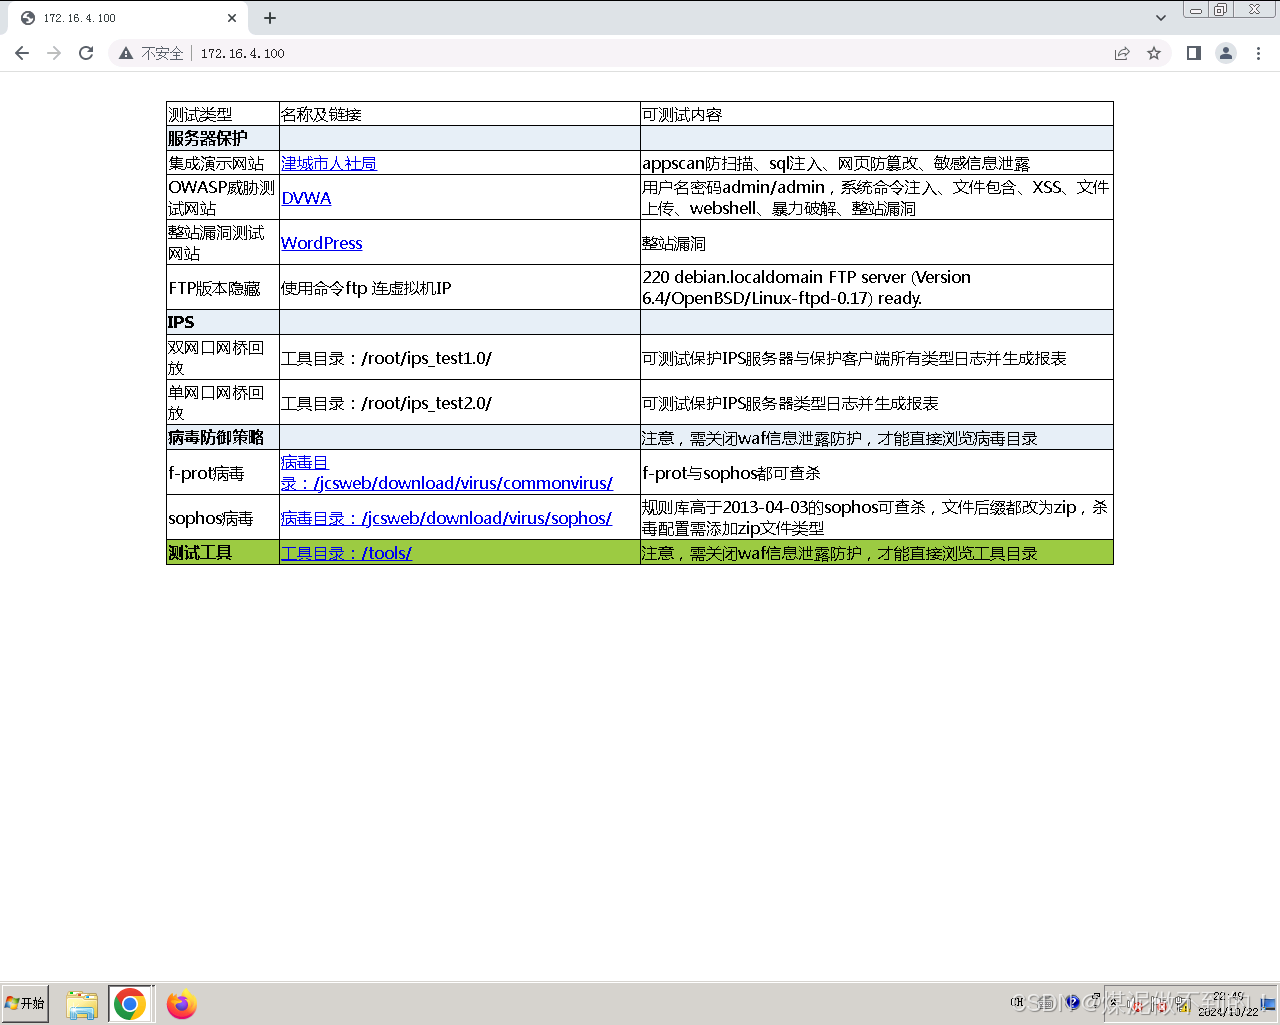Expand the tab search dropdown arrow
Viewport: 1280px width, 1025px height.
point(1160,17)
